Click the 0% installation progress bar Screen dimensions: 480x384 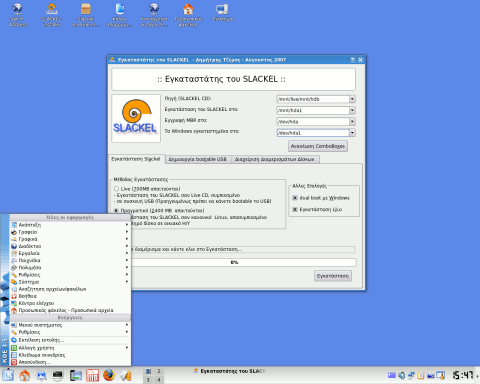[234, 262]
